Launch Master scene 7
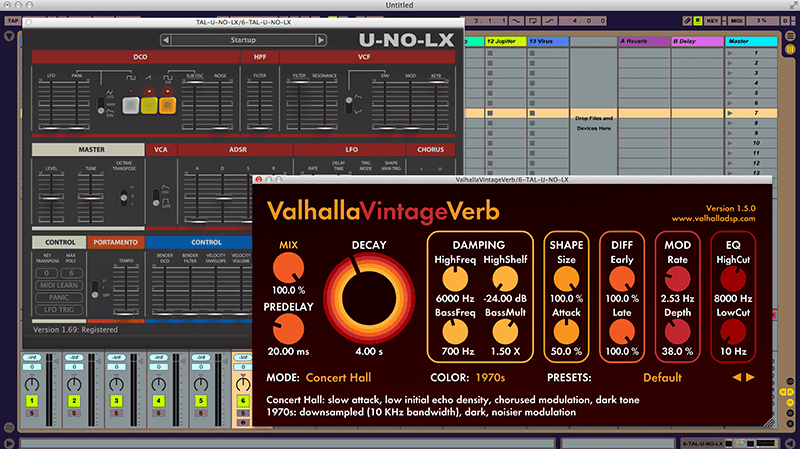800x449 pixels. click(x=730, y=113)
